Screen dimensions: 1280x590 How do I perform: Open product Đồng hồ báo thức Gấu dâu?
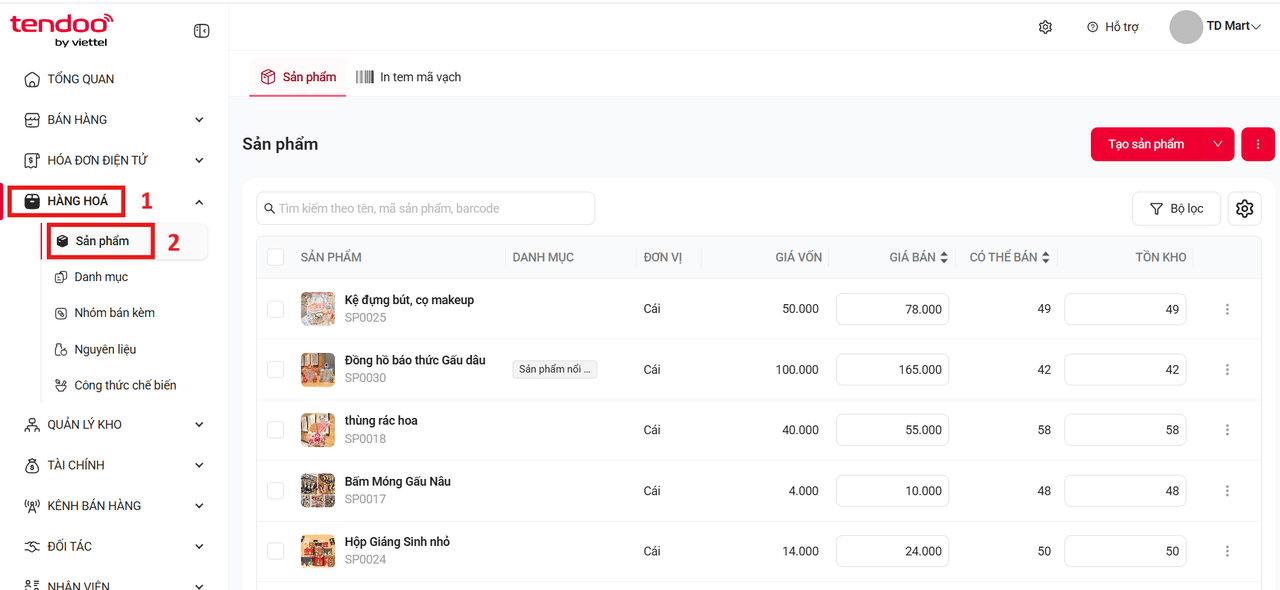415,360
